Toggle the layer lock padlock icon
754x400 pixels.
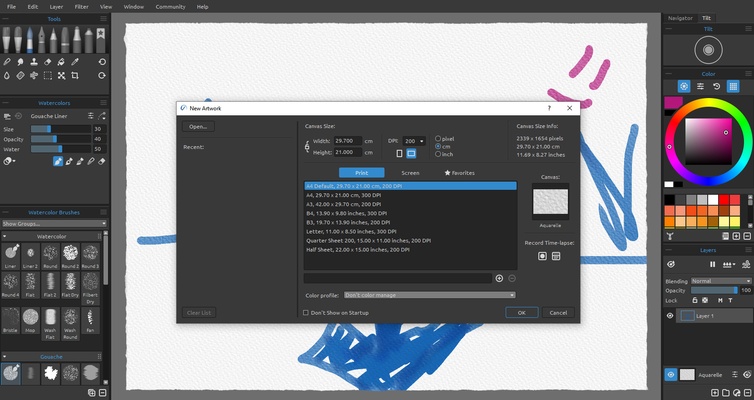[694, 300]
